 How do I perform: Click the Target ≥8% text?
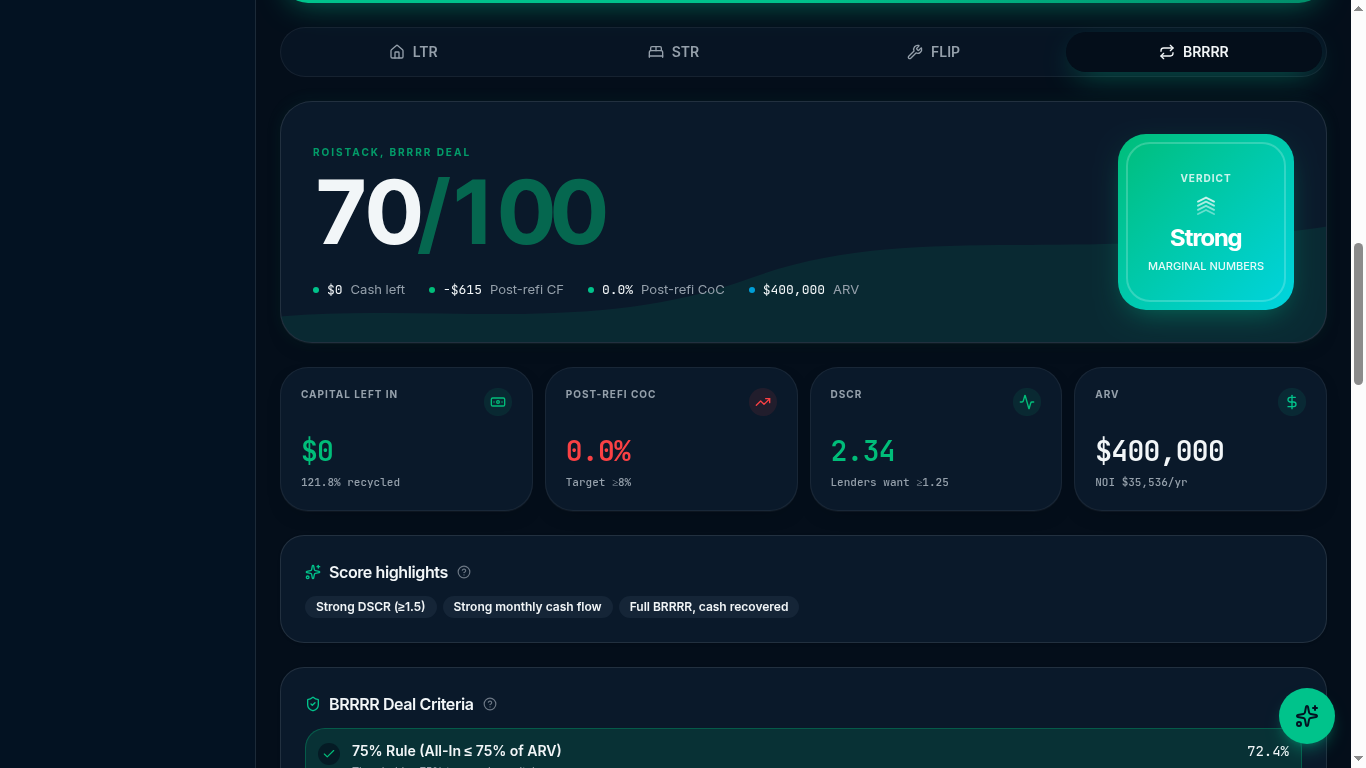click(598, 482)
